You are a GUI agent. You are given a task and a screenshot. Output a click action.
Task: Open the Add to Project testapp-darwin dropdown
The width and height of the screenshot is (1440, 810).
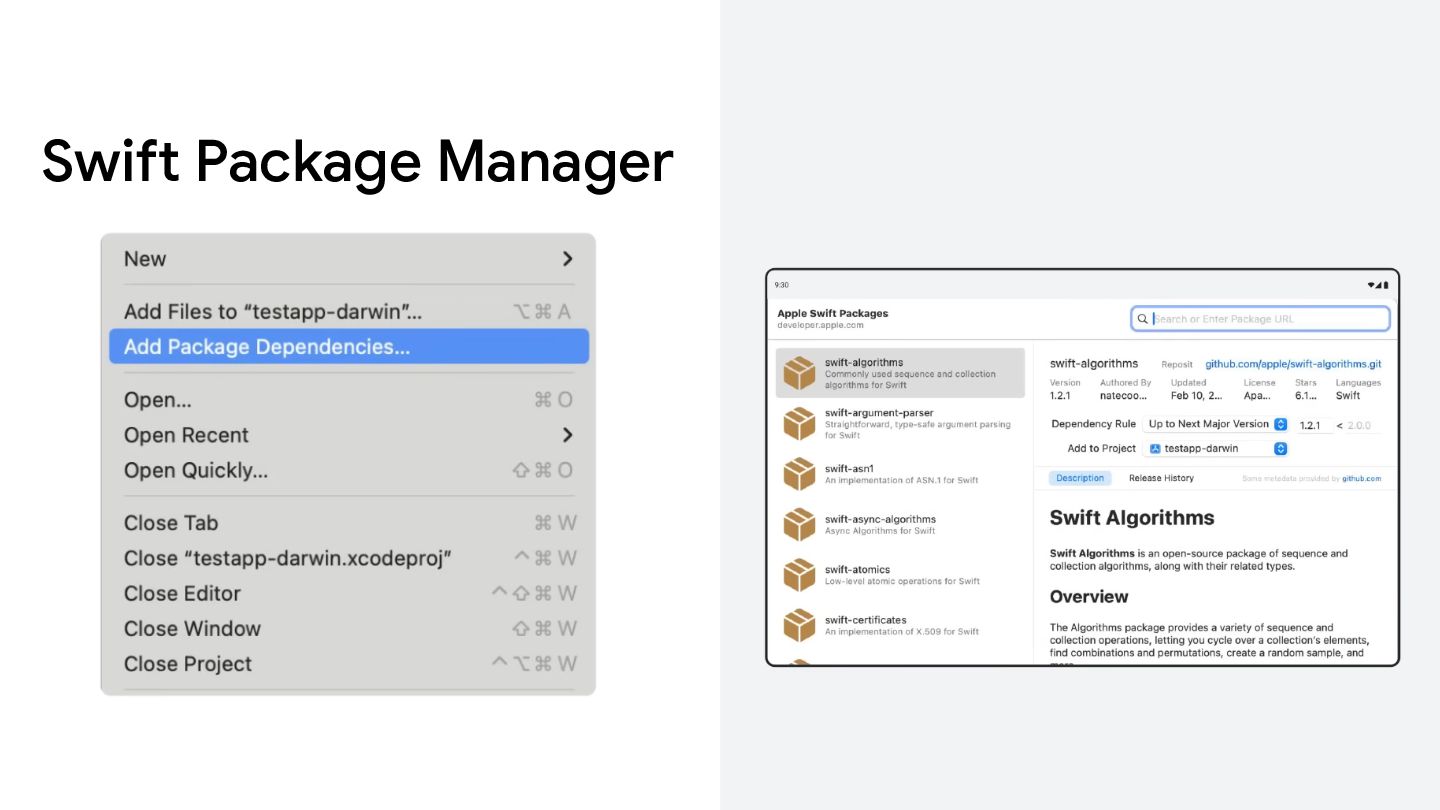pos(1216,449)
